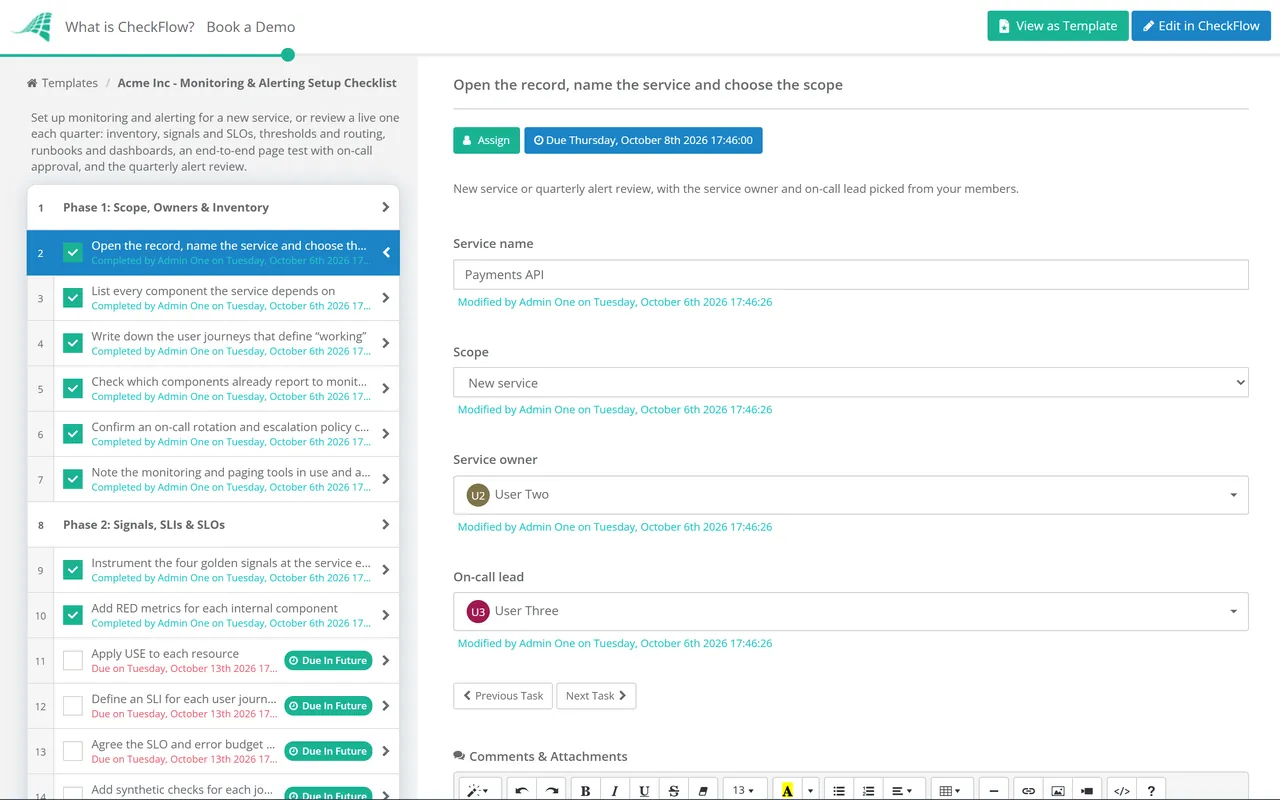
Task: Click the redo icon in comment editor
Action: (x=551, y=790)
